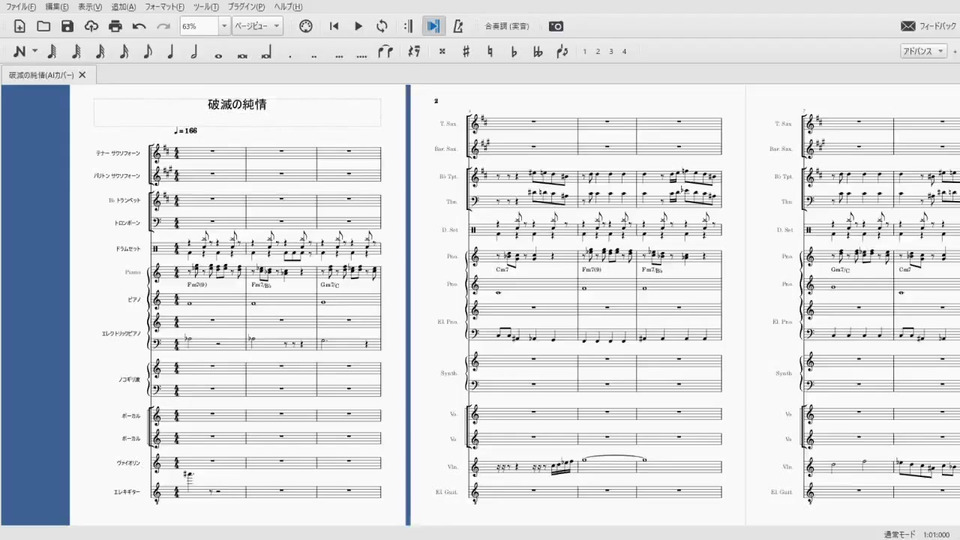Flip note direction icon
The height and width of the screenshot is (540, 960).
click(x=562, y=51)
